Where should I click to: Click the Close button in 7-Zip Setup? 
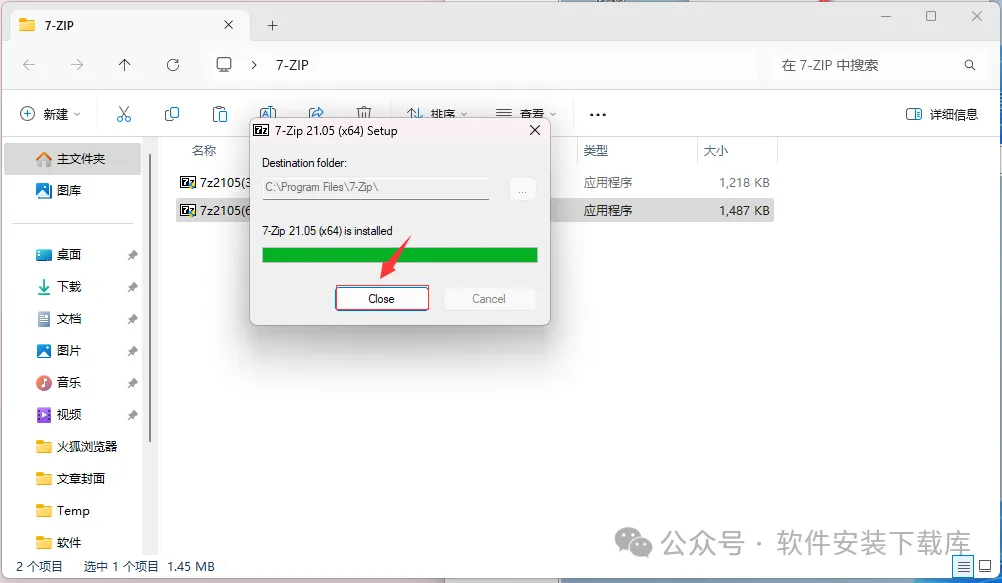pos(382,299)
